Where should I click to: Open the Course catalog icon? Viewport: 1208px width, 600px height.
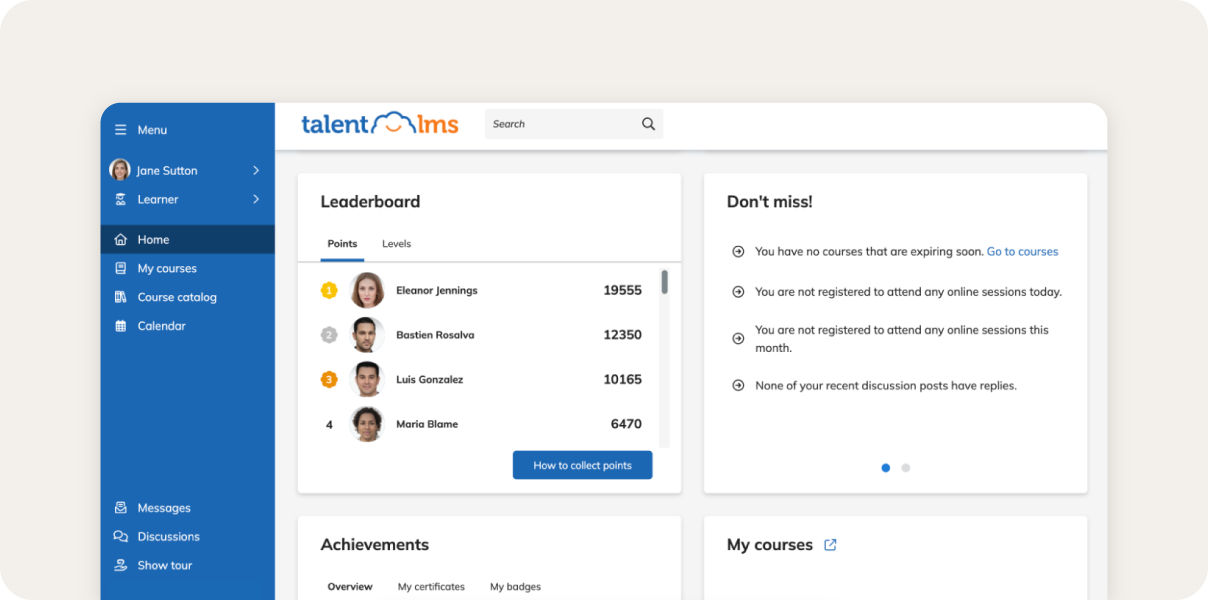[120, 297]
